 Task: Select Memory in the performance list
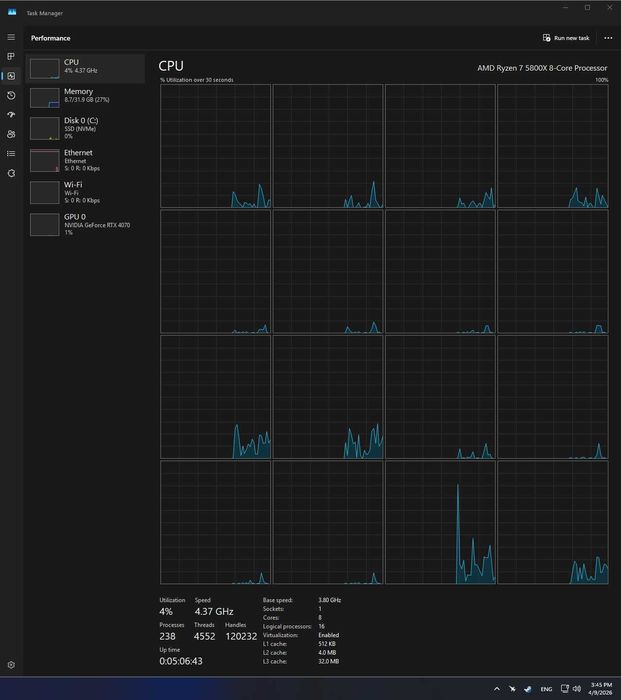click(x=85, y=98)
